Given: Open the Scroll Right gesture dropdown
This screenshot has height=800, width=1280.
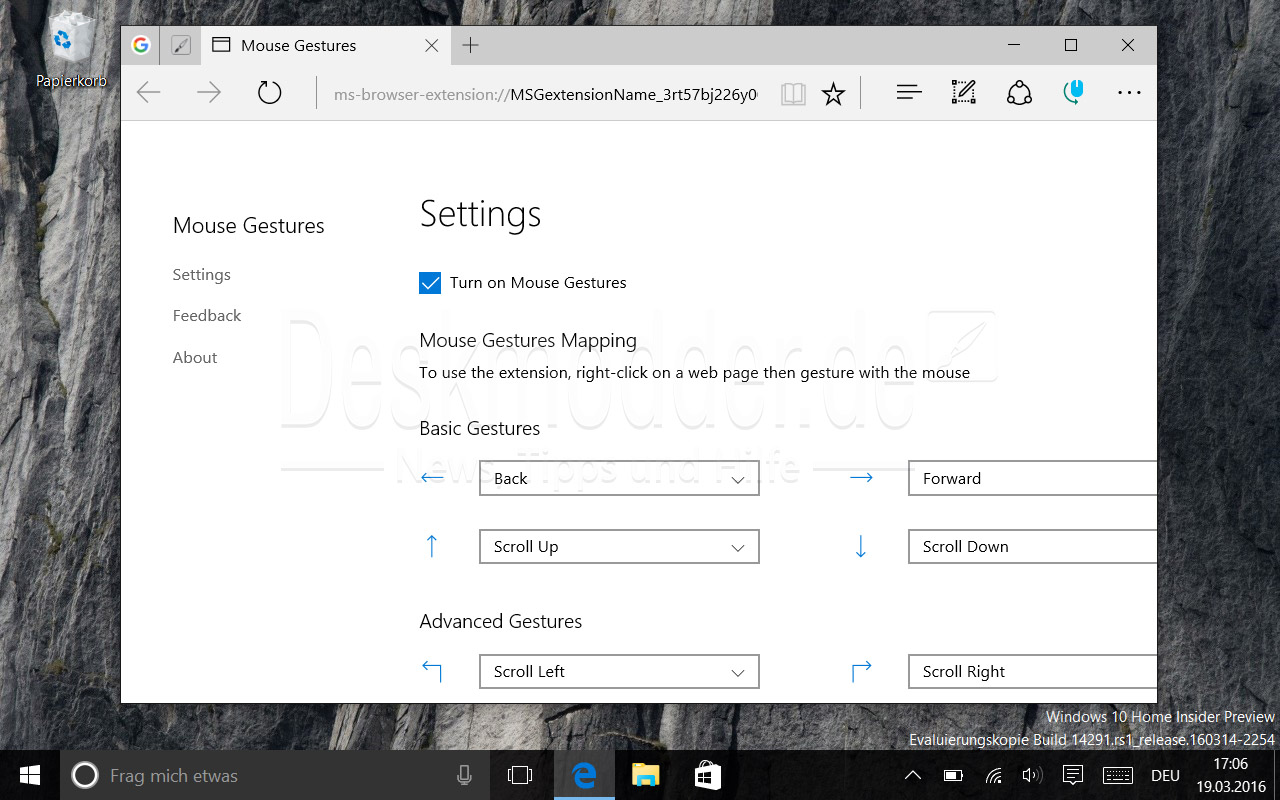Looking at the screenshot, I should click(x=1033, y=671).
